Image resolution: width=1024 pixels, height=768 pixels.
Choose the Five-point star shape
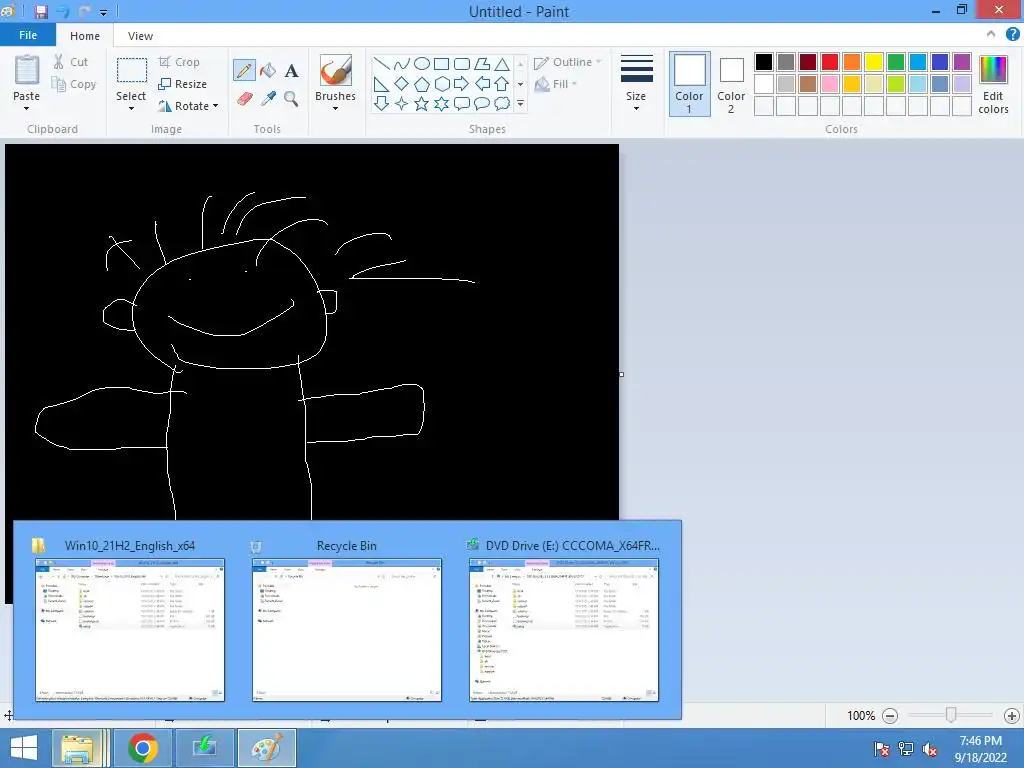422,103
